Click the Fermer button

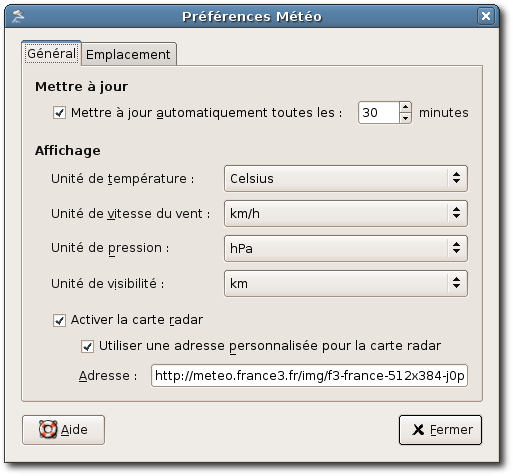[440, 430]
